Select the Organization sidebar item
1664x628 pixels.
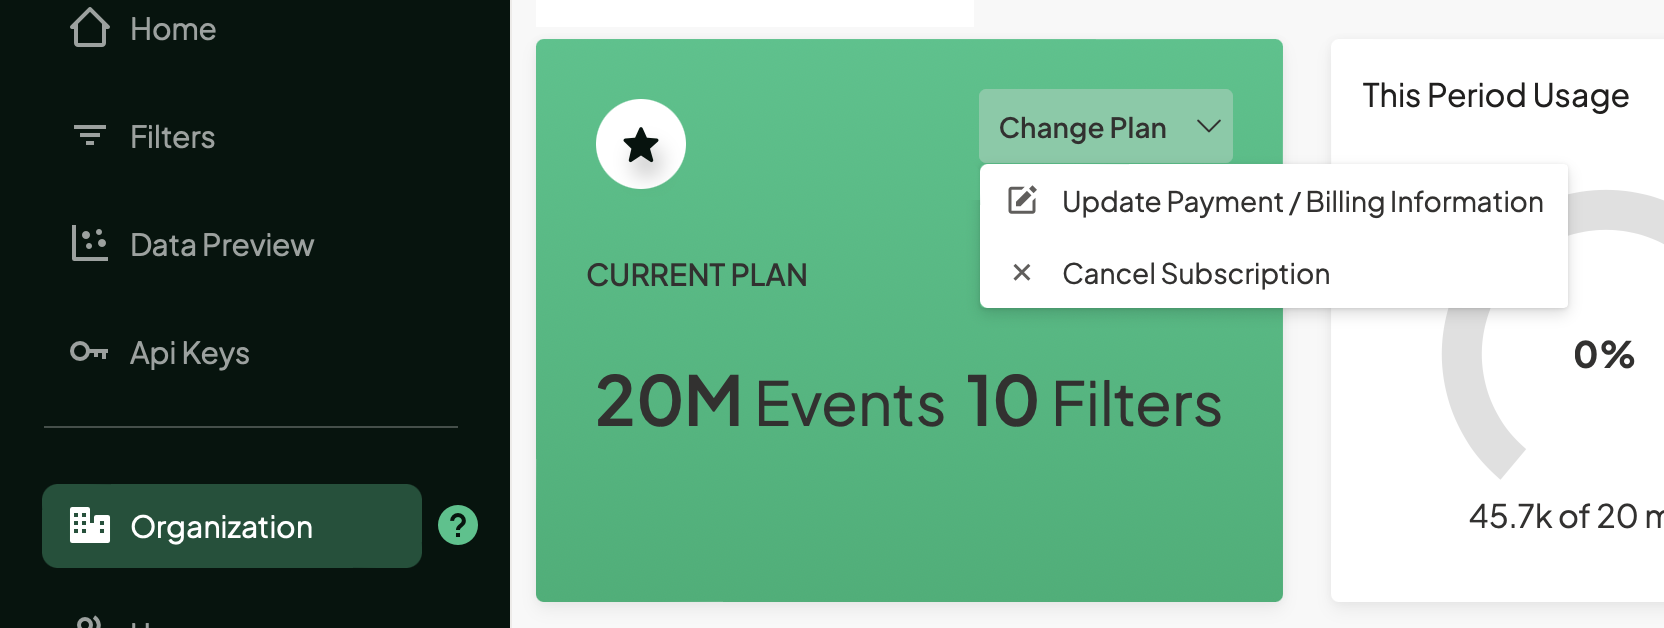pyautogui.click(x=221, y=527)
